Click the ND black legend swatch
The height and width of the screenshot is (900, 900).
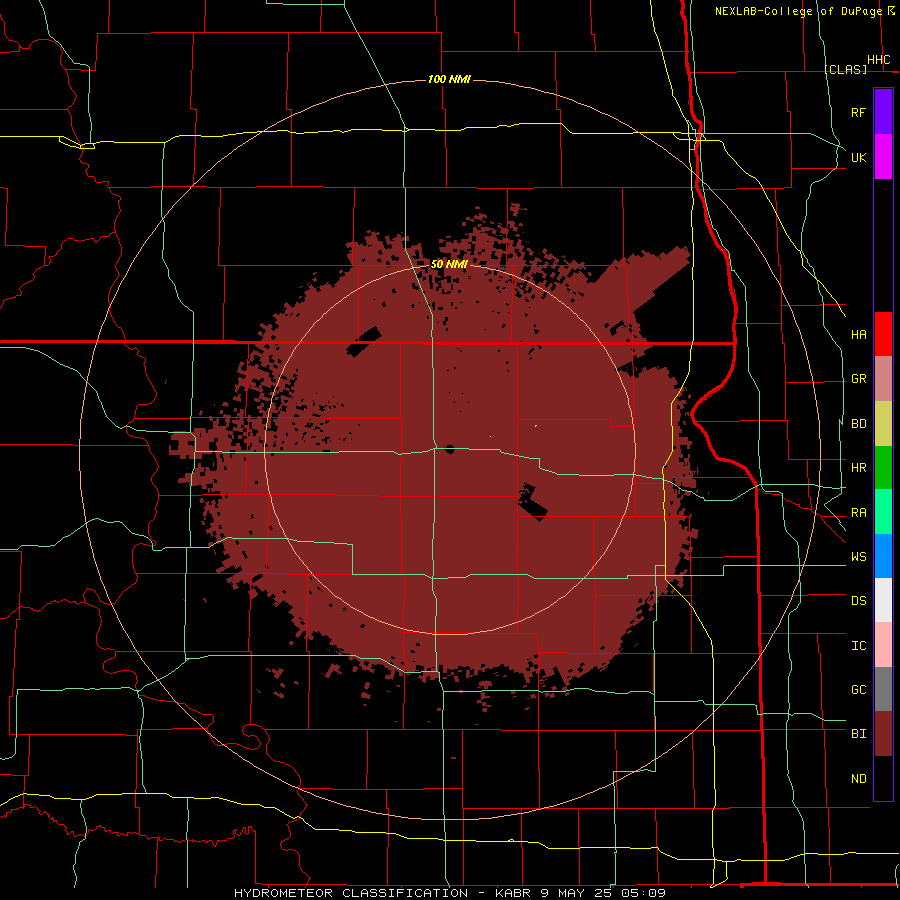click(x=883, y=778)
